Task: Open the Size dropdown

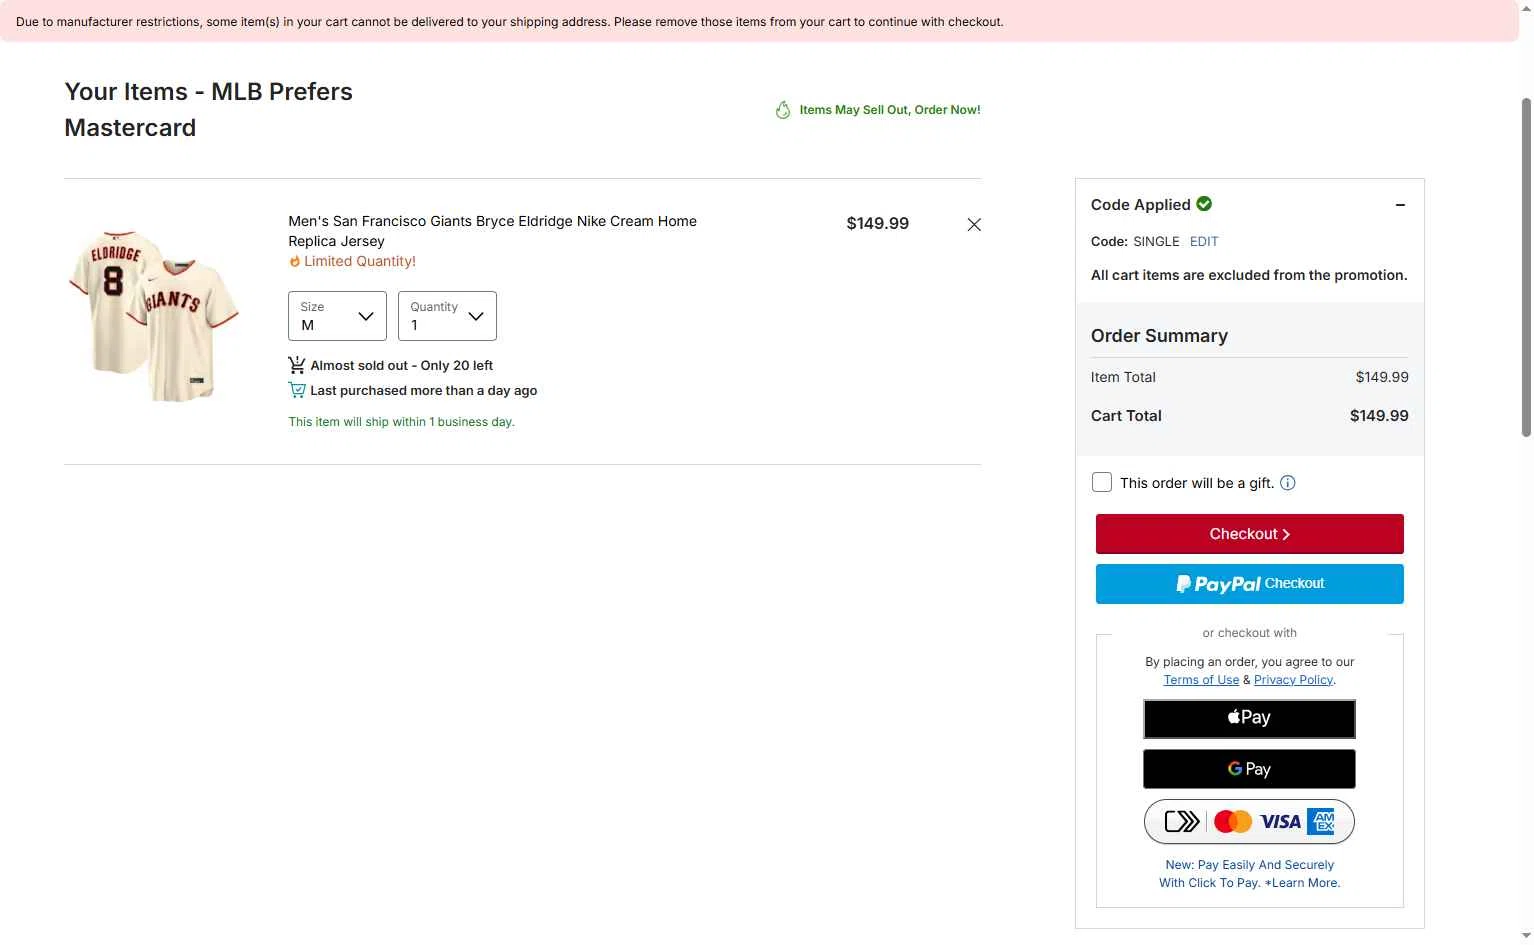Action: (x=337, y=316)
